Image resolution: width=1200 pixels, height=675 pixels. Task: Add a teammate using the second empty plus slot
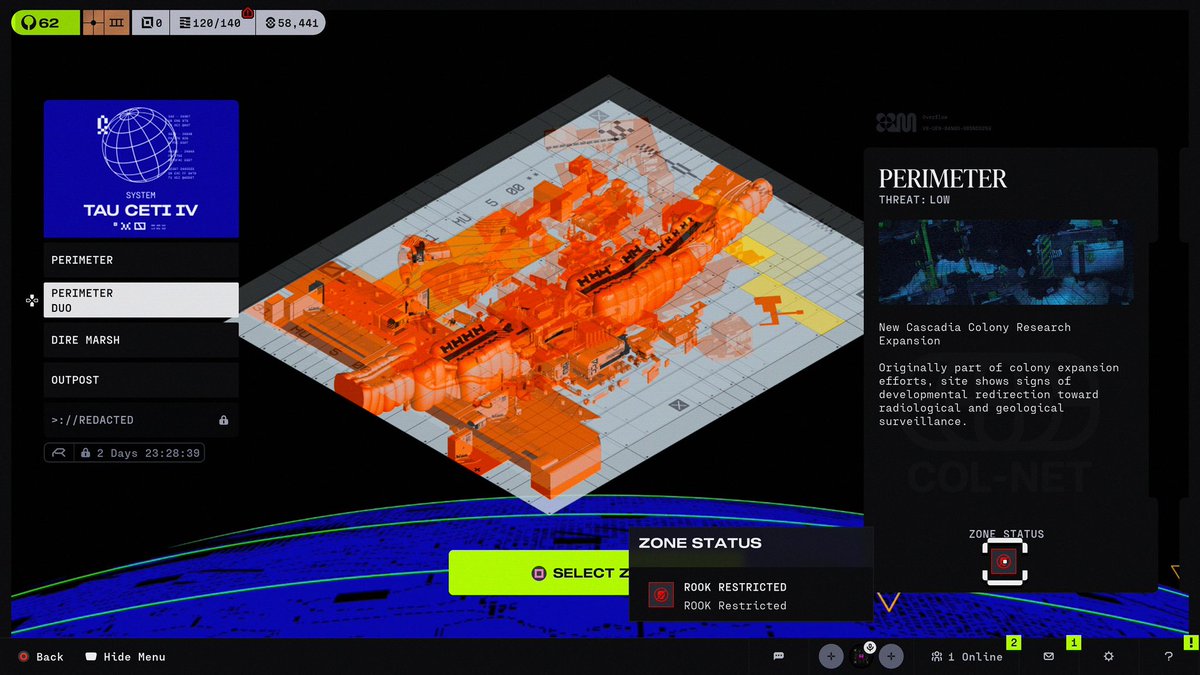click(x=892, y=656)
